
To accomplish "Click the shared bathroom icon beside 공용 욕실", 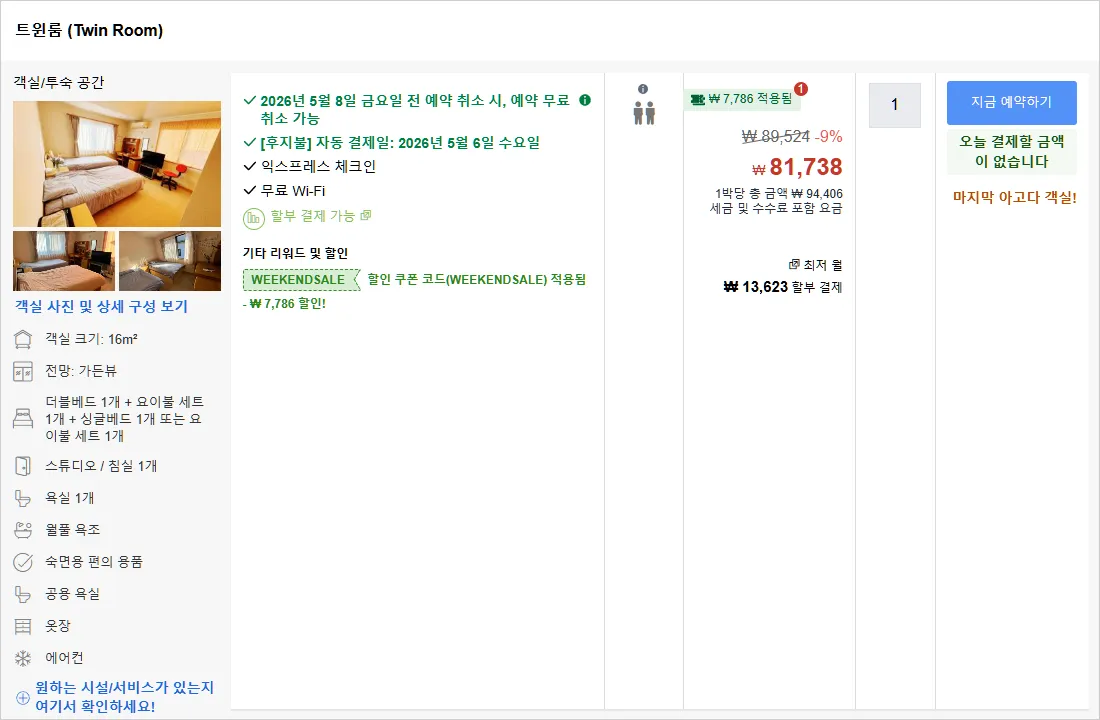I will (x=23, y=594).
